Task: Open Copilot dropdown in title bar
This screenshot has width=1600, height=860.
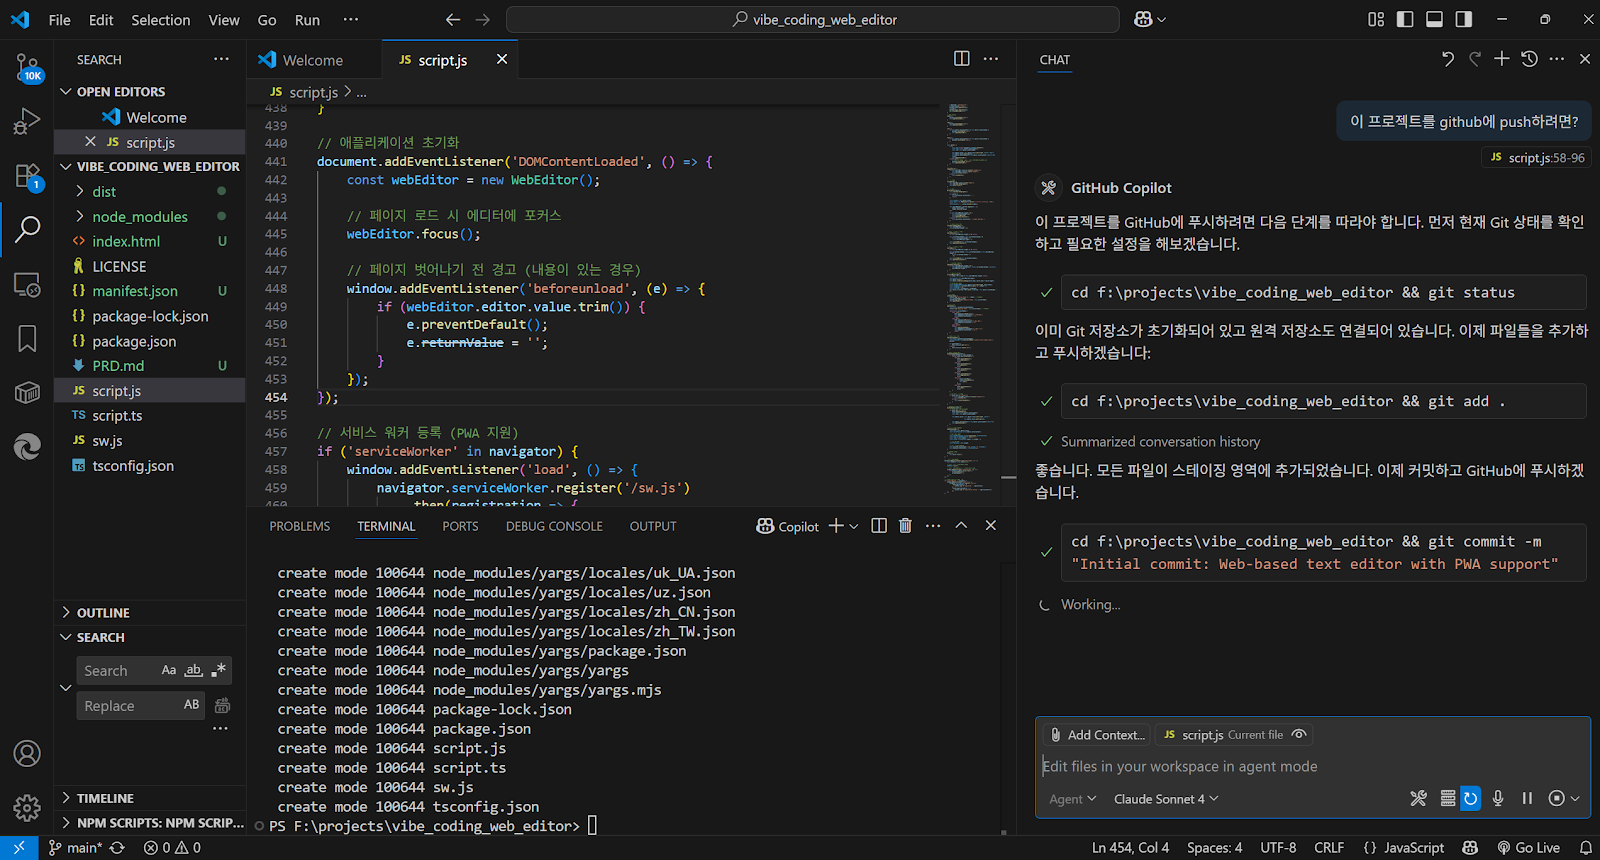Action: click(x=1150, y=19)
